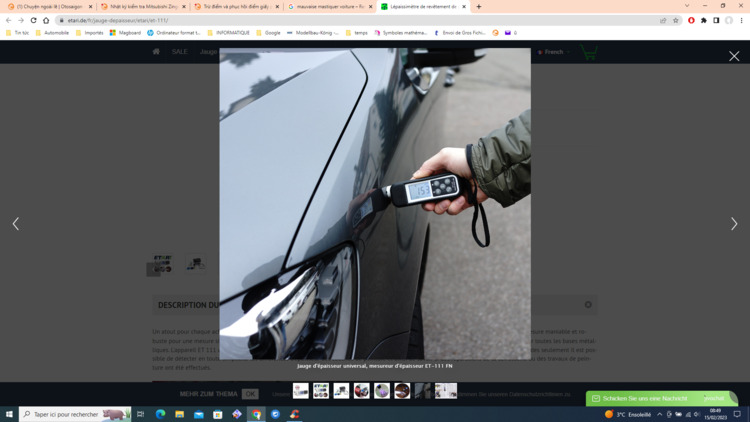Close the mauvaise mastiquer voiture tab

click(x=370, y=7)
